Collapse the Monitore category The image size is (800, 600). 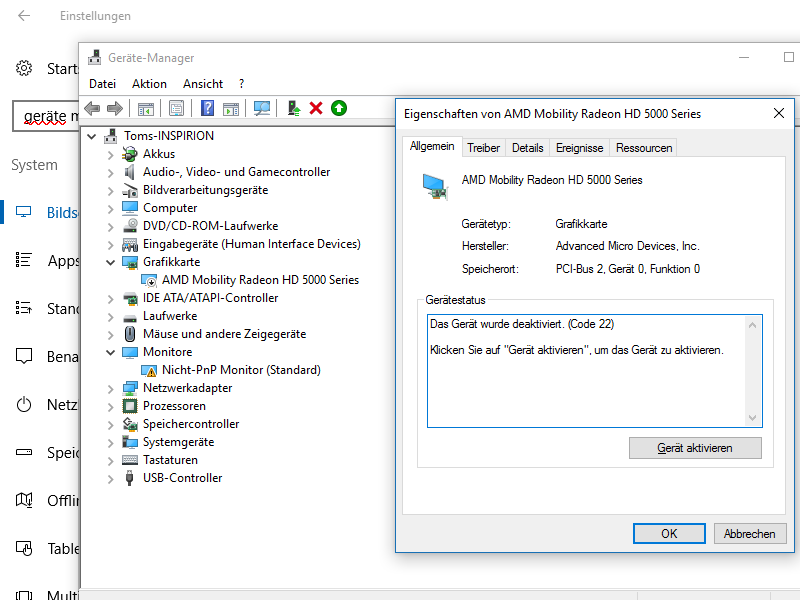click(110, 352)
